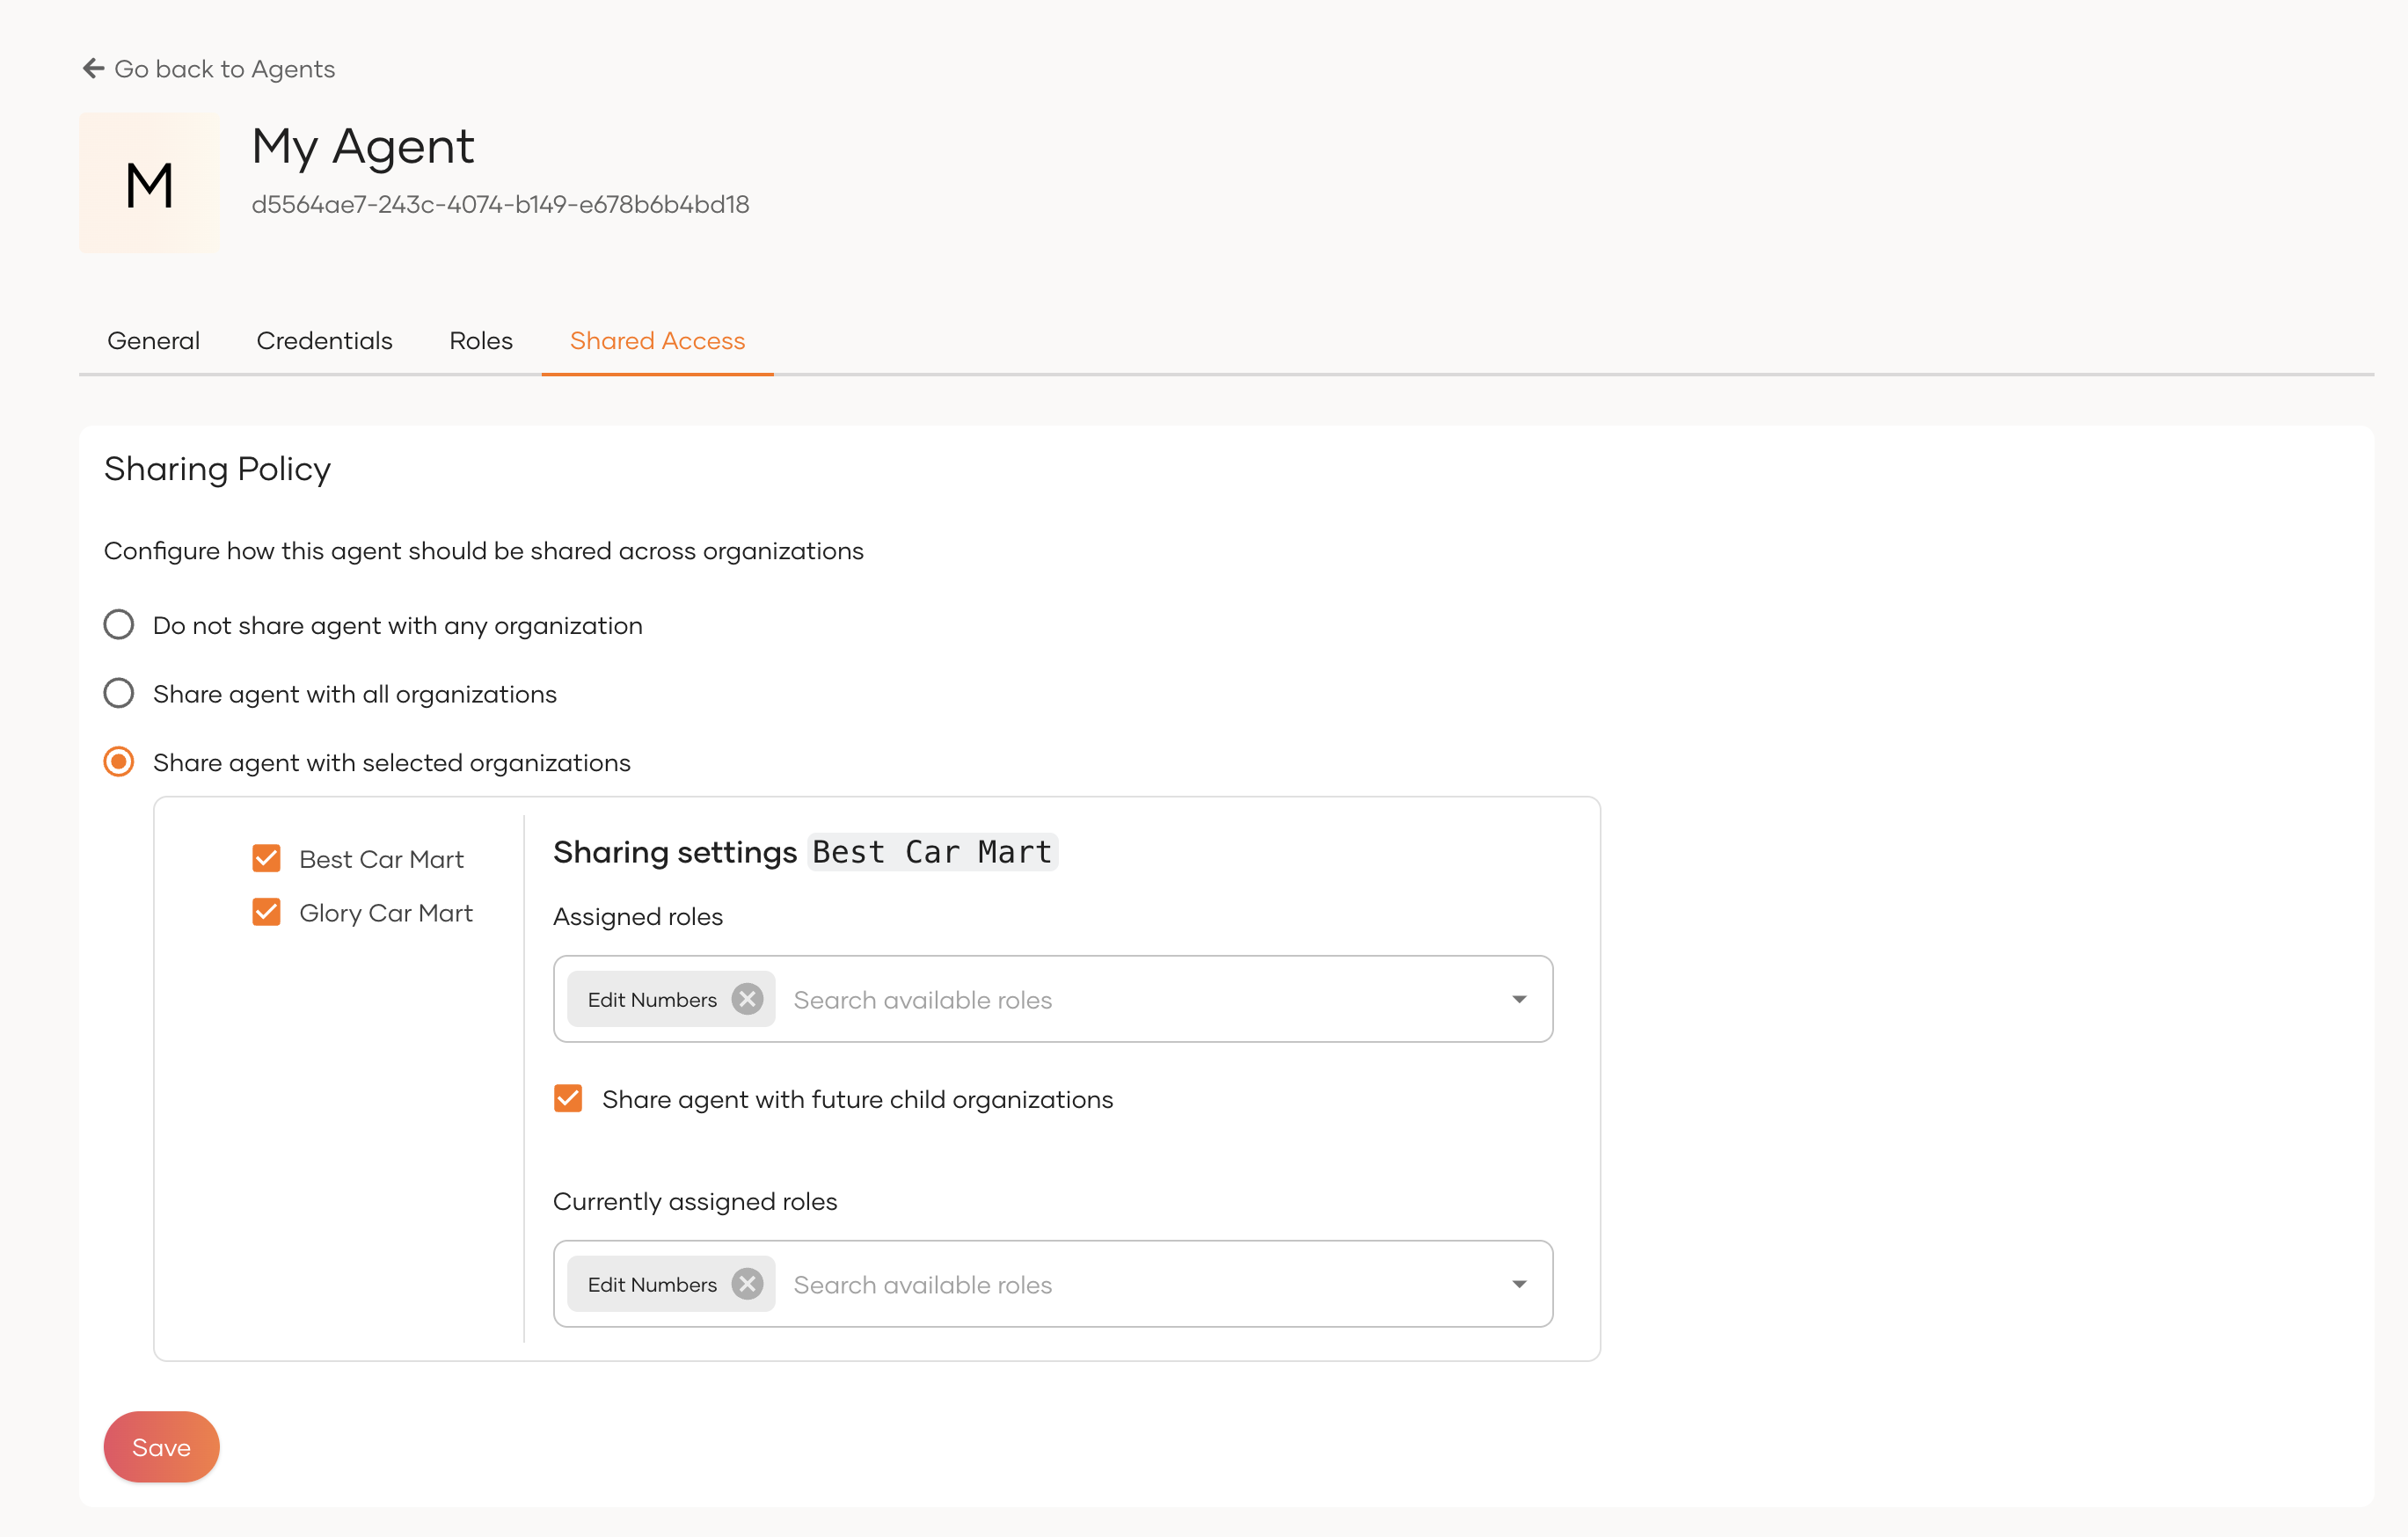The width and height of the screenshot is (2408, 1537).
Task: Go back to Agents link
Action: [x=209, y=69]
